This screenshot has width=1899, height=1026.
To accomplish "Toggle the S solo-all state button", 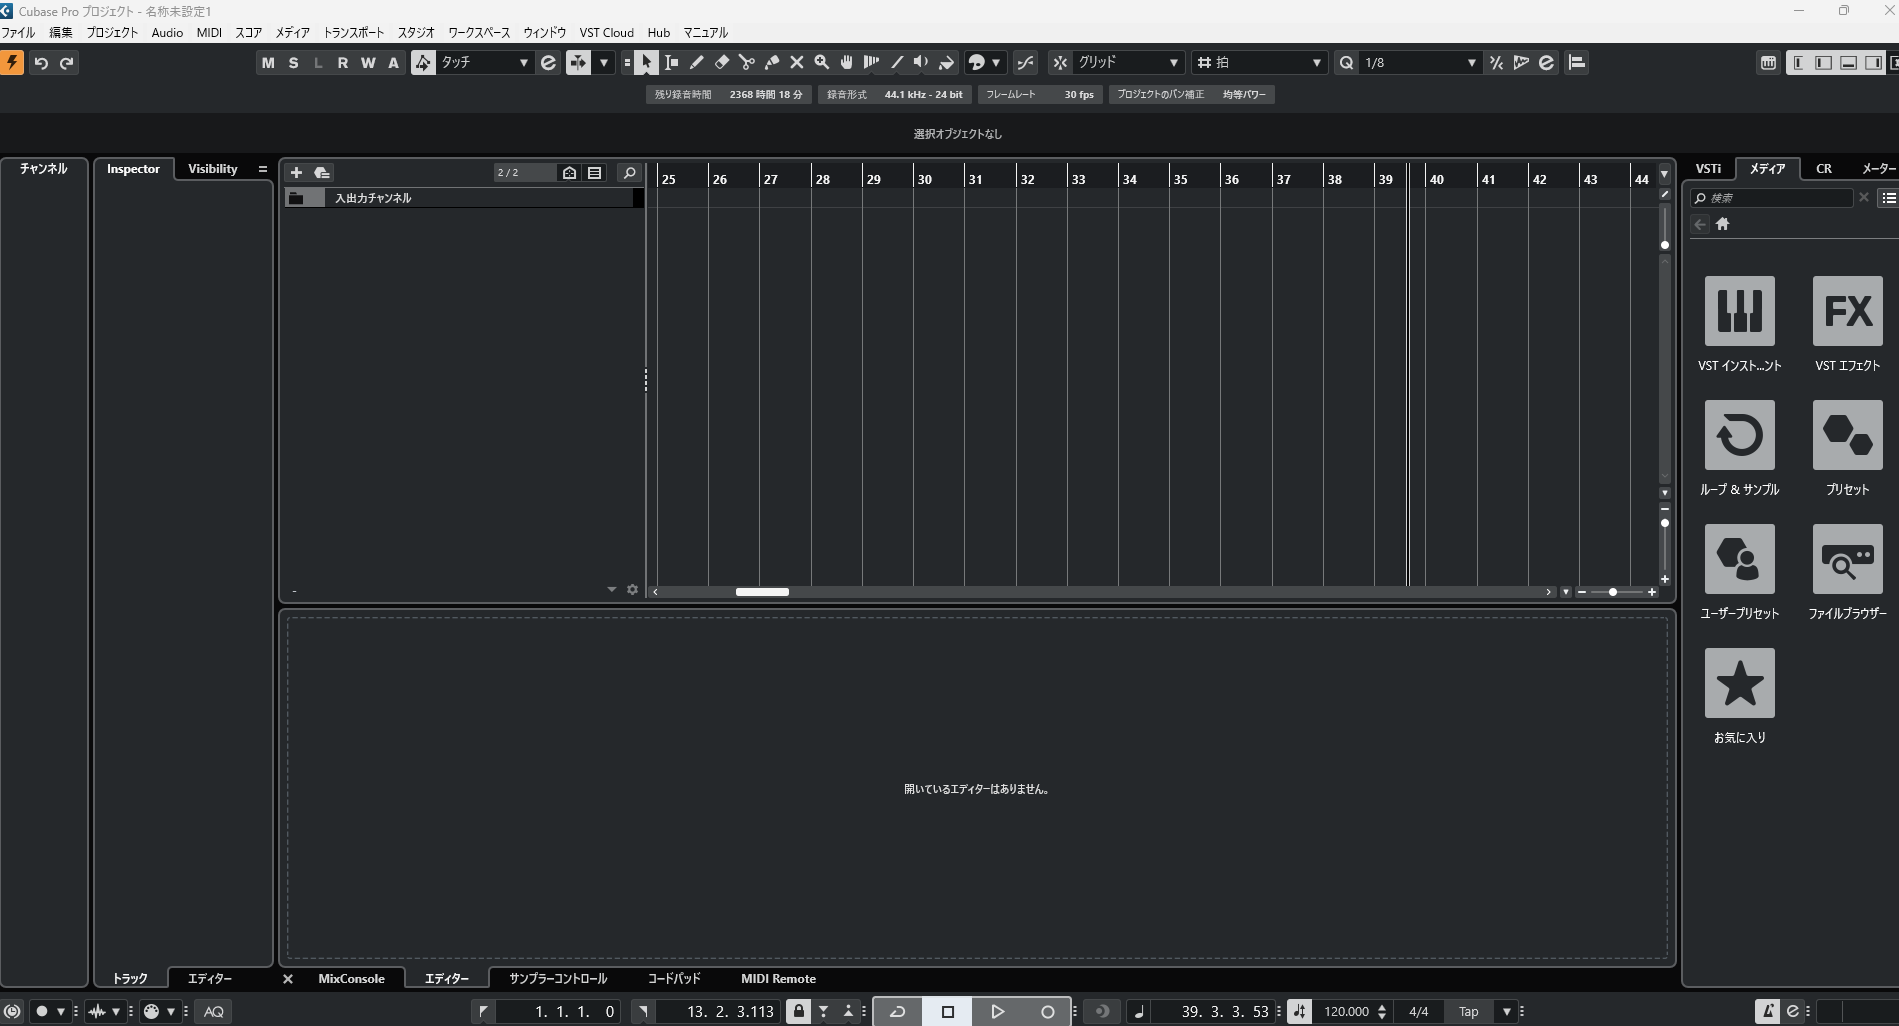I will click(293, 62).
